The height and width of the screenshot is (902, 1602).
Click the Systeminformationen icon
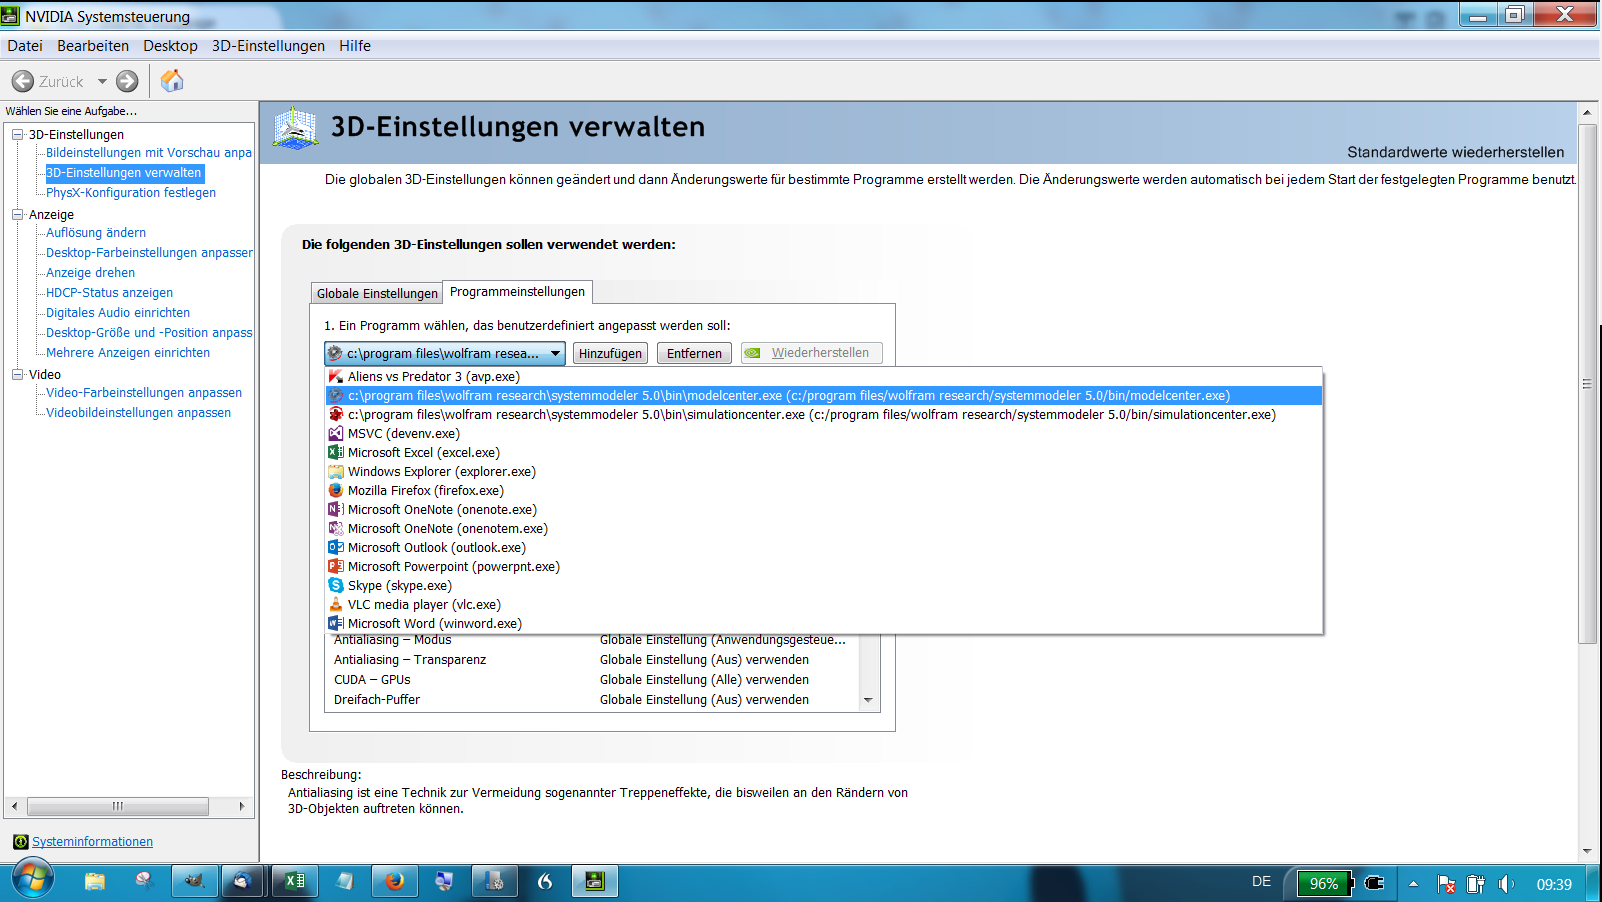[x=20, y=842]
